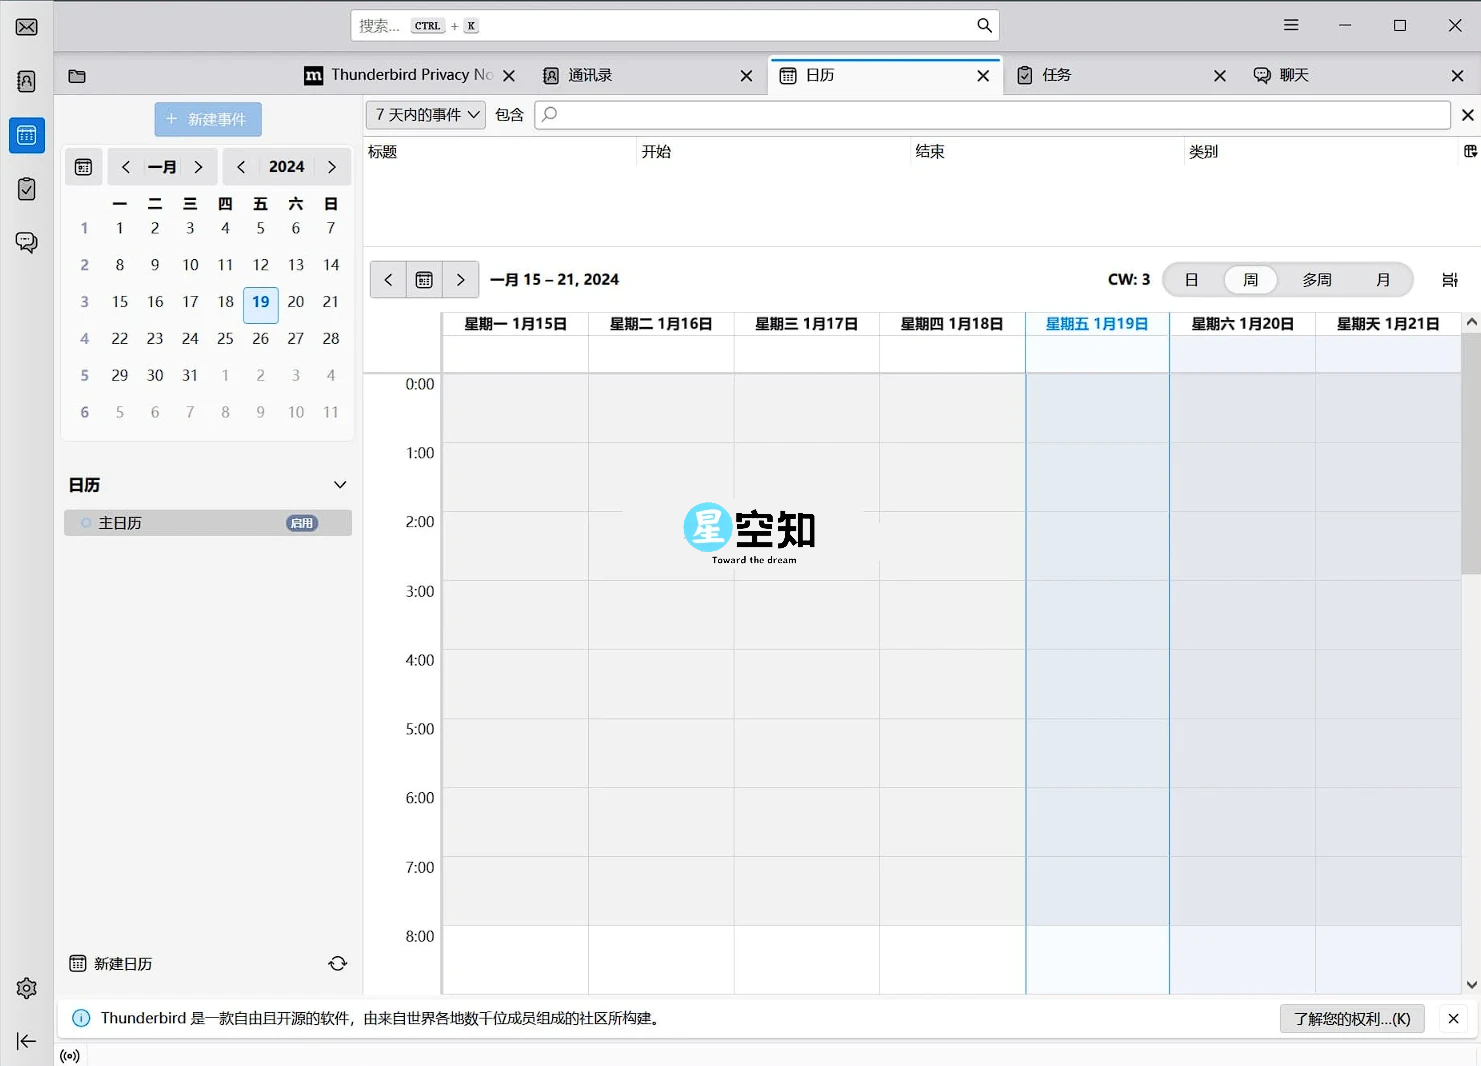This screenshot has width=1481, height=1066.
Task: Open Settings via the gear icon
Action: tap(26, 988)
